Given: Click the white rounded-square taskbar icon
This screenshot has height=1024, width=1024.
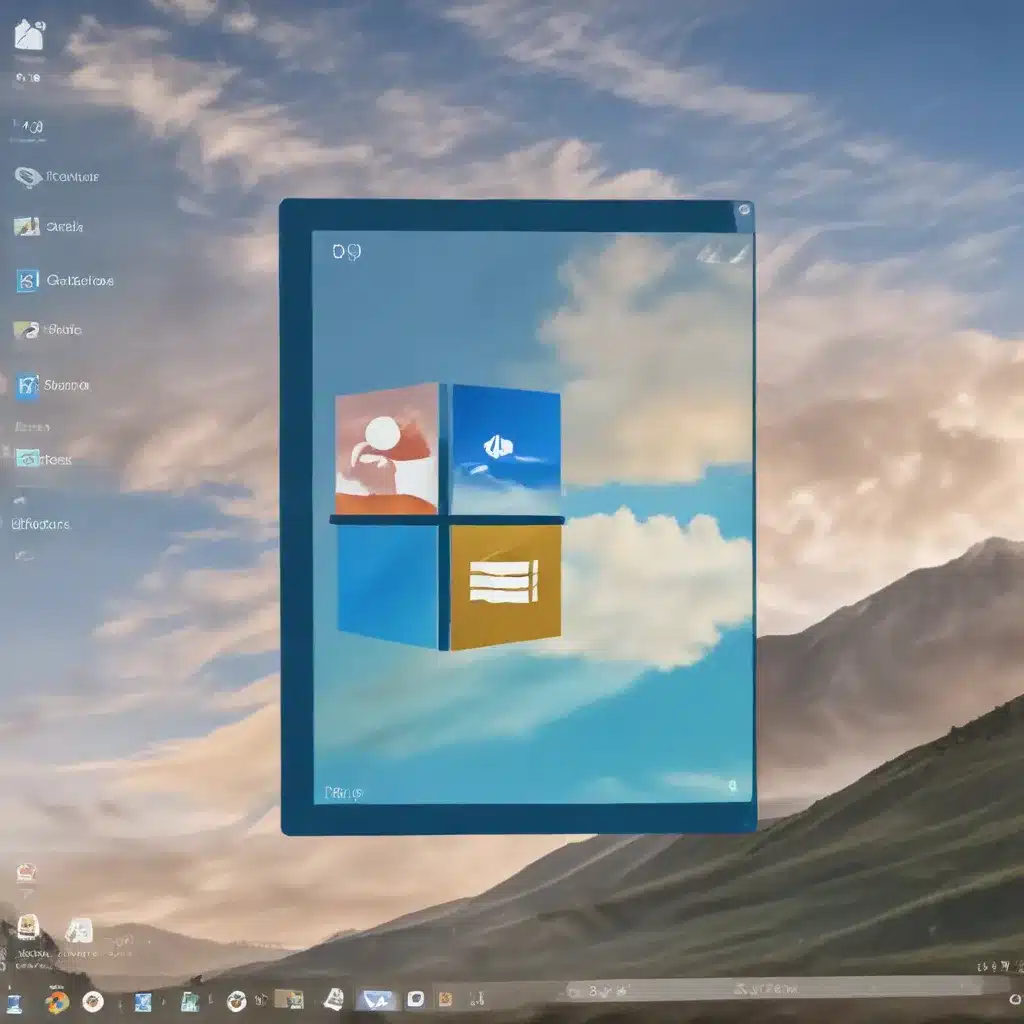Looking at the screenshot, I should point(415,999).
